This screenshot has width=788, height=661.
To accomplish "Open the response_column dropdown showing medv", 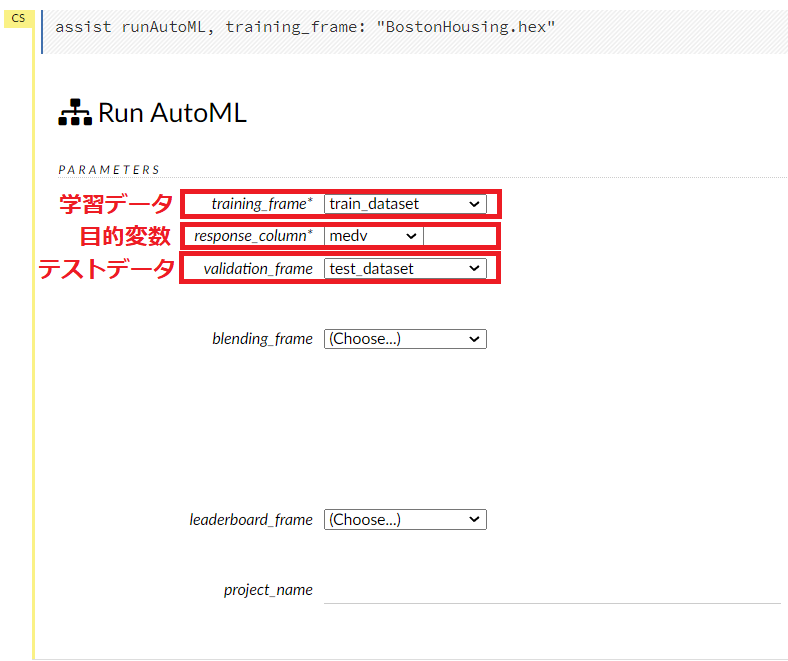I will [x=373, y=236].
